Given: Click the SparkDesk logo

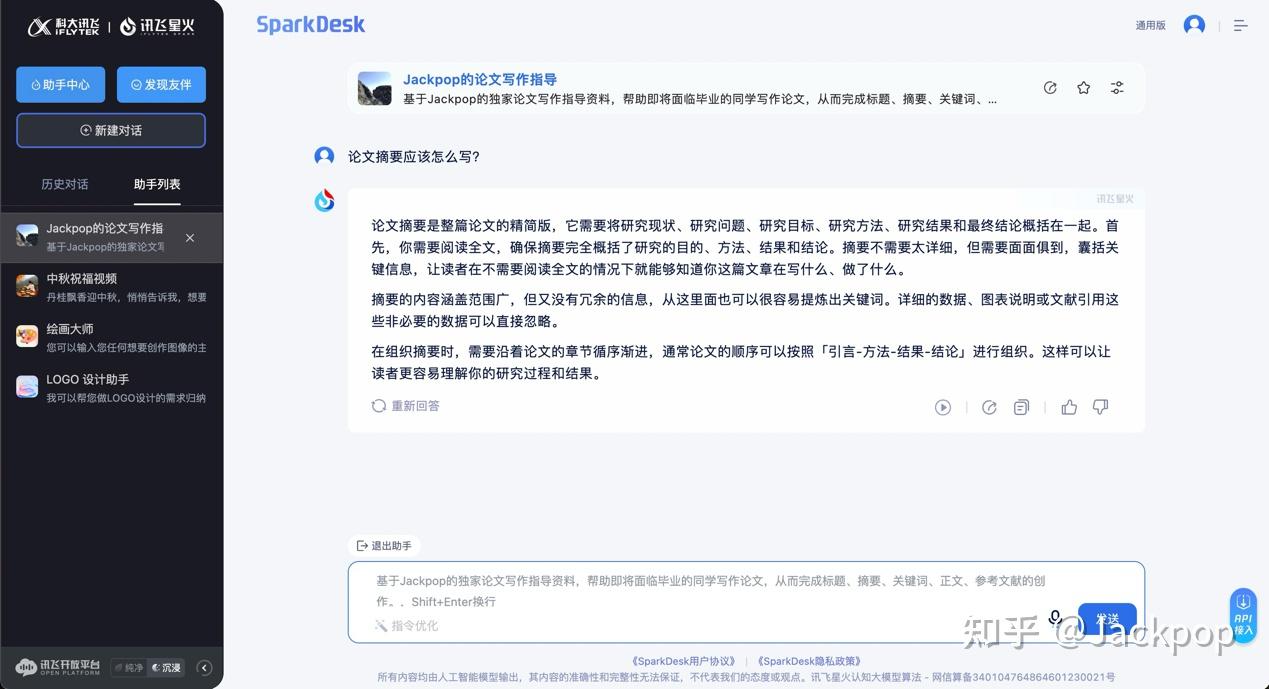Looking at the screenshot, I should (311, 24).
